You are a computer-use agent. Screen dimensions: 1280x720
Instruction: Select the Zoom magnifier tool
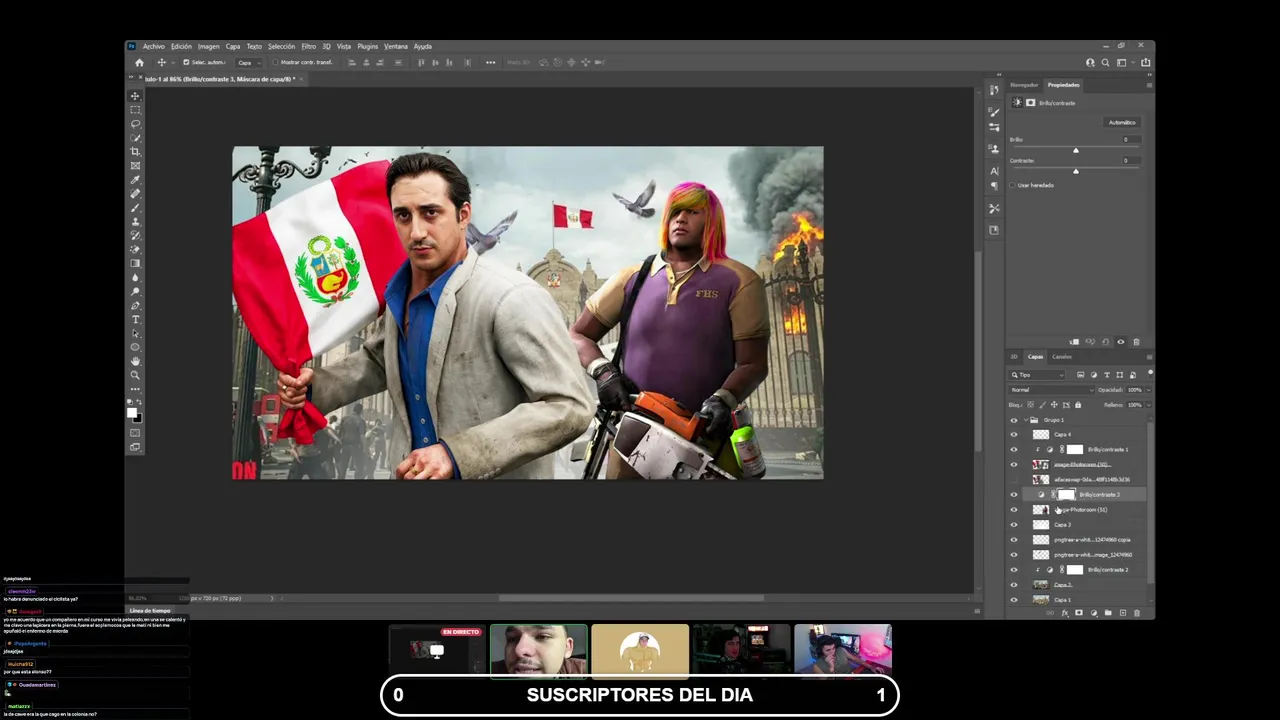pos(135,375)
